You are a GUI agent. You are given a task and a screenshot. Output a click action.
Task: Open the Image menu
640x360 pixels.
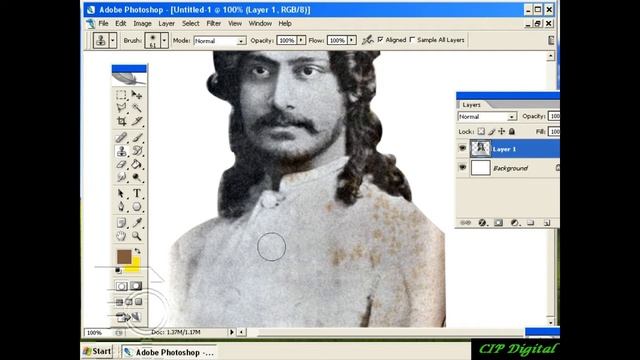142,23
